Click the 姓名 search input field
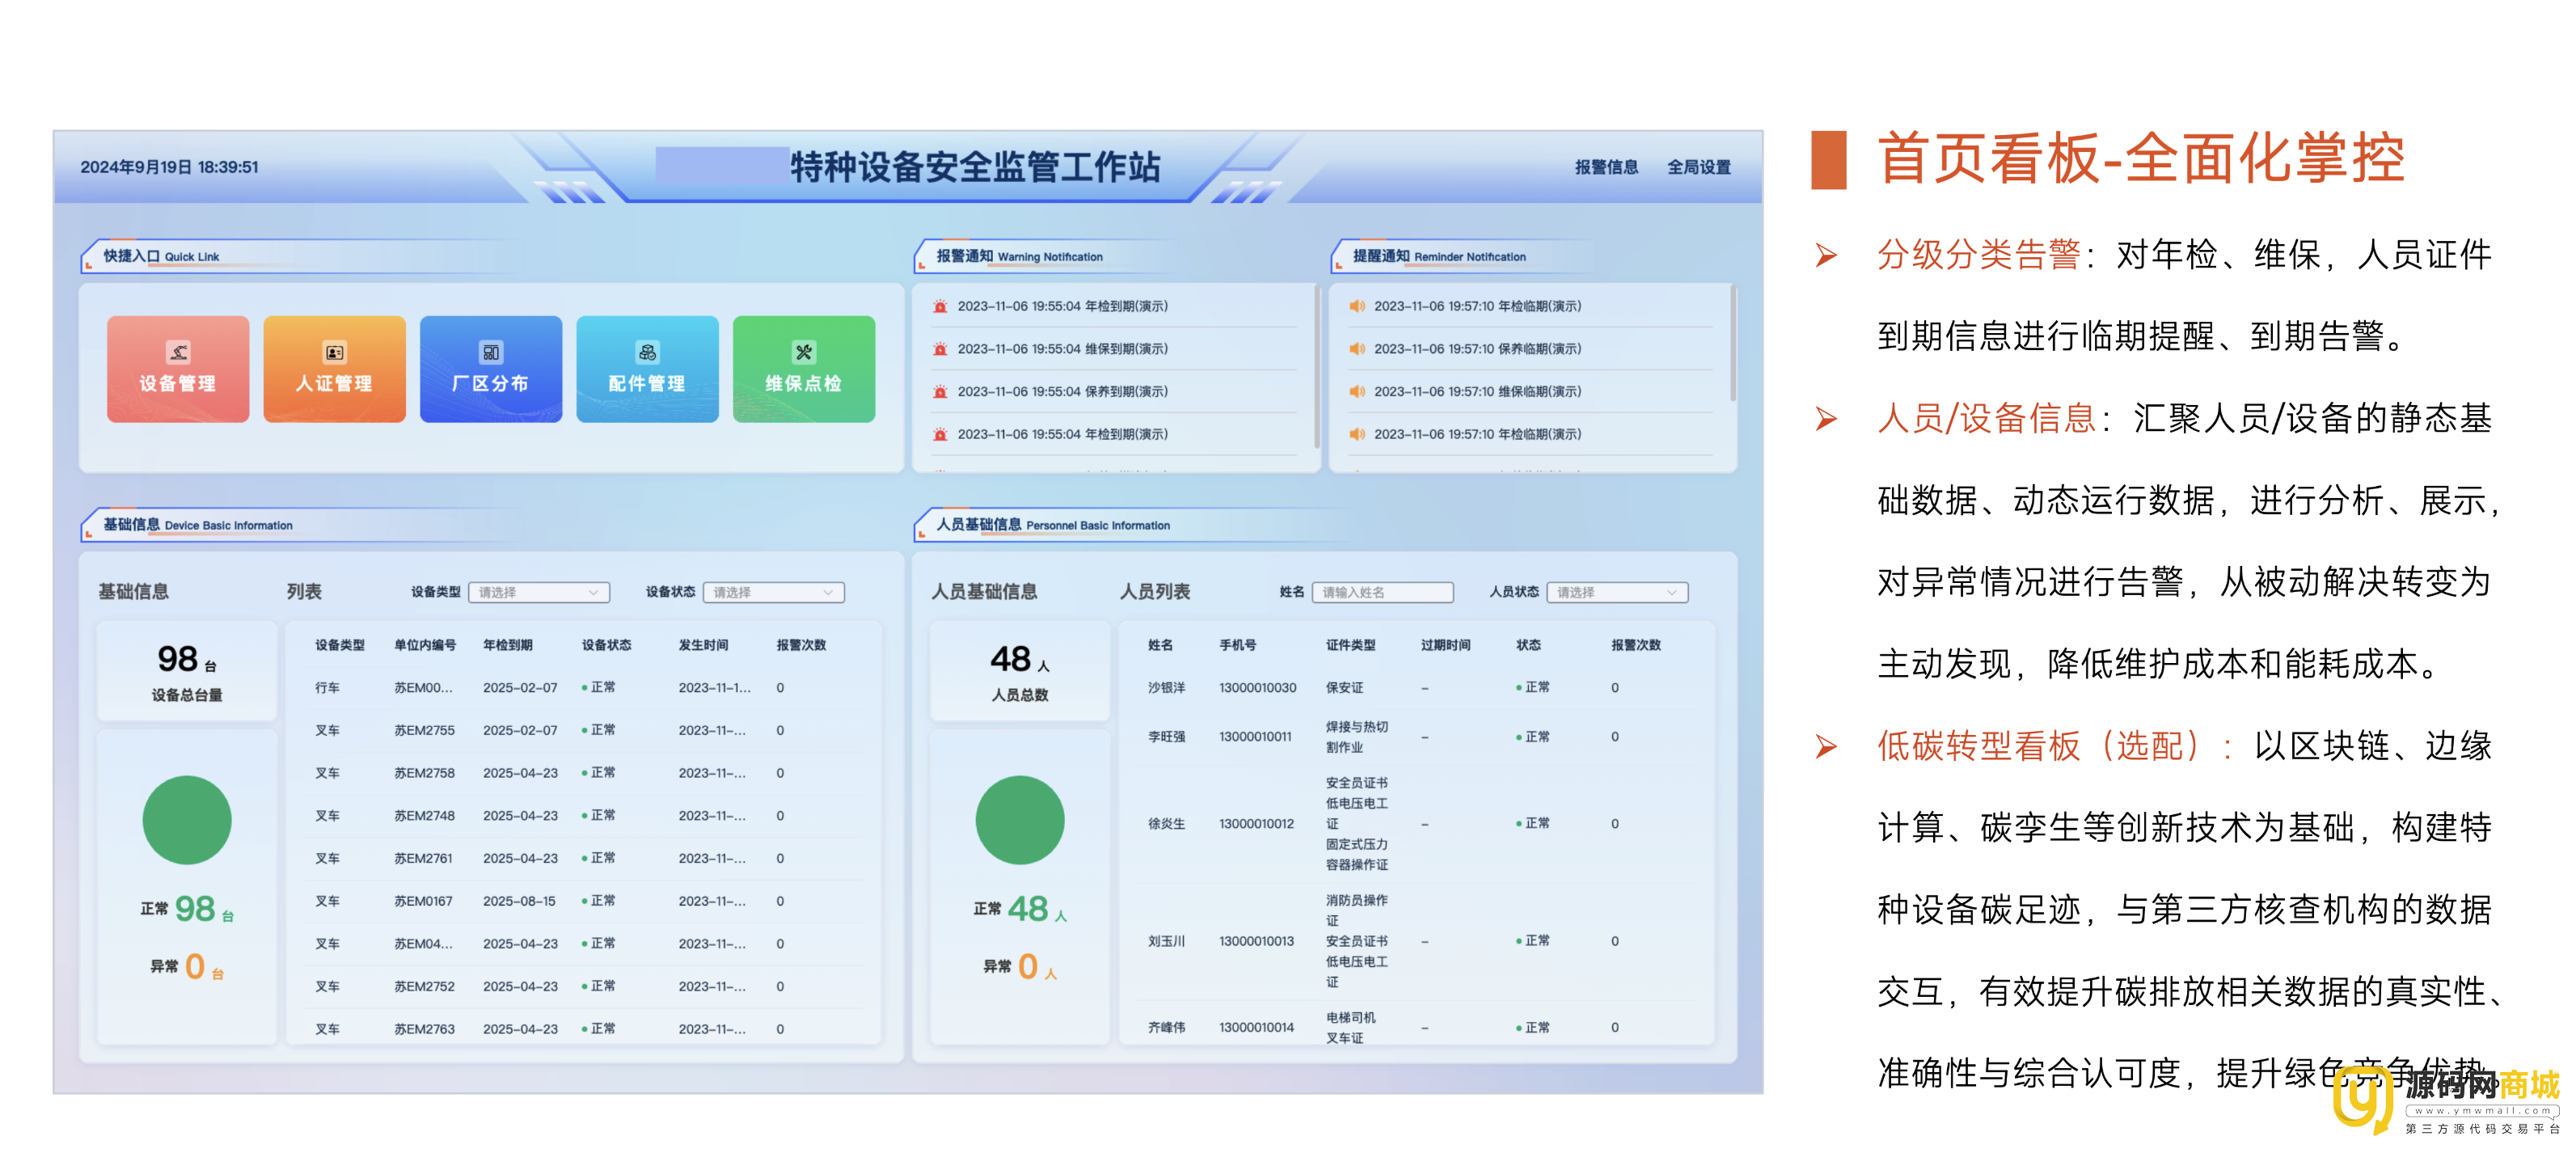Screen dimensions: 2576x1153 1382,592
